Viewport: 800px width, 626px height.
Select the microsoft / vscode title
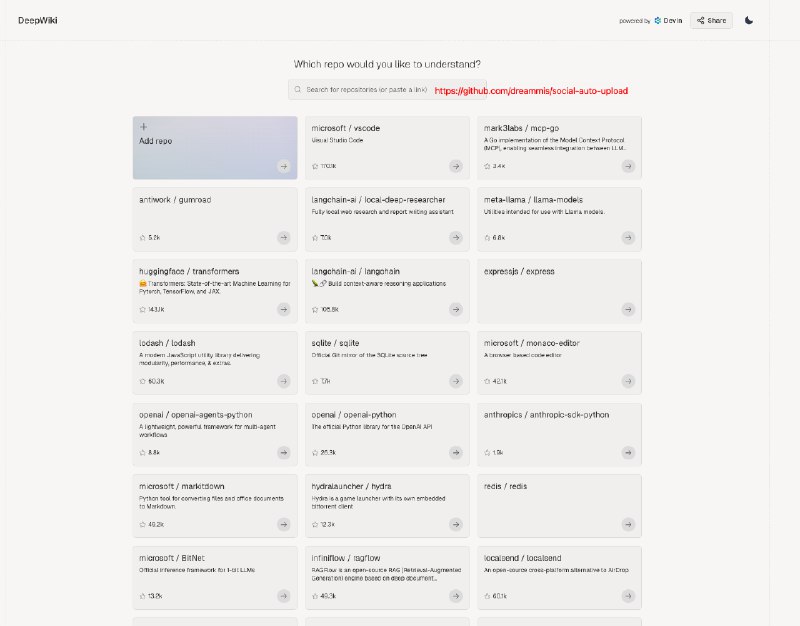pyautogui.click(x=345, y=128)
